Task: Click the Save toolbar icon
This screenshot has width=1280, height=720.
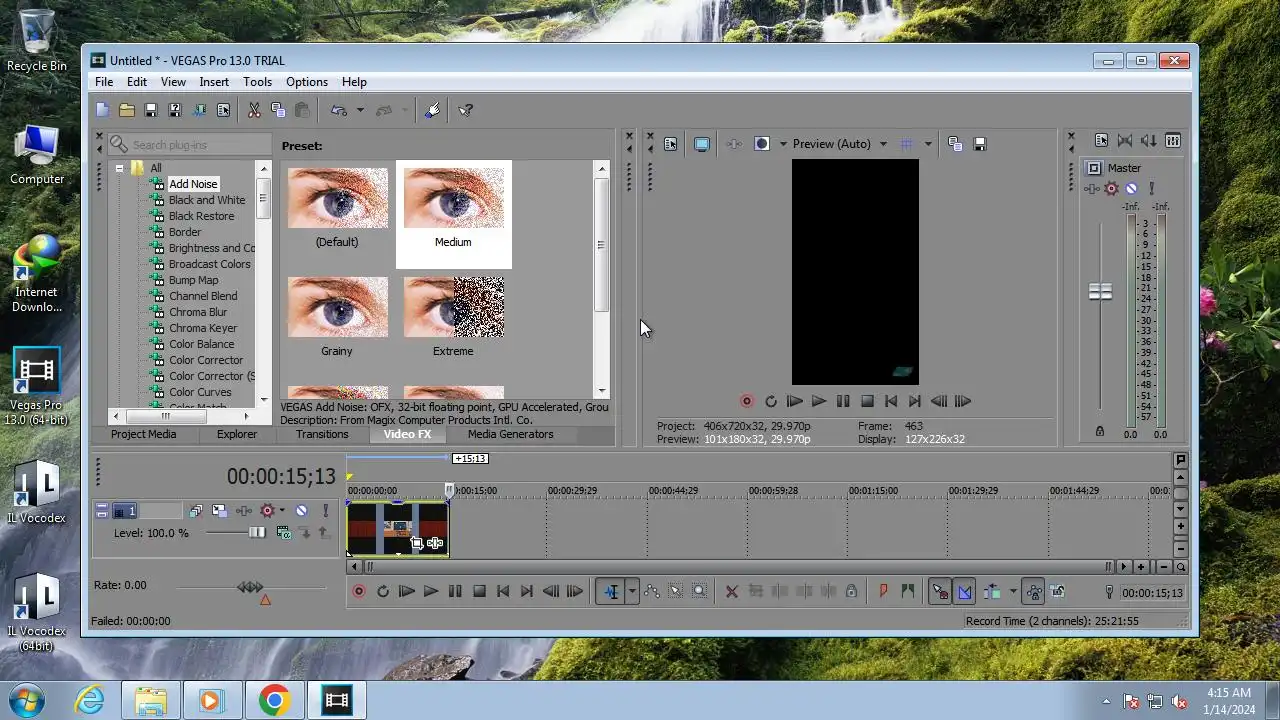Action: point(151,110)
